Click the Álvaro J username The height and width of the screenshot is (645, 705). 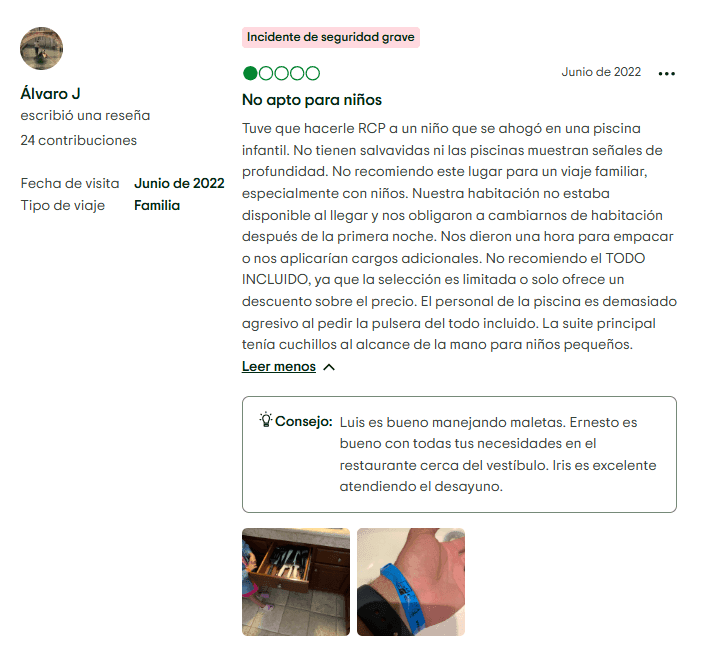(x=50, y=94)
